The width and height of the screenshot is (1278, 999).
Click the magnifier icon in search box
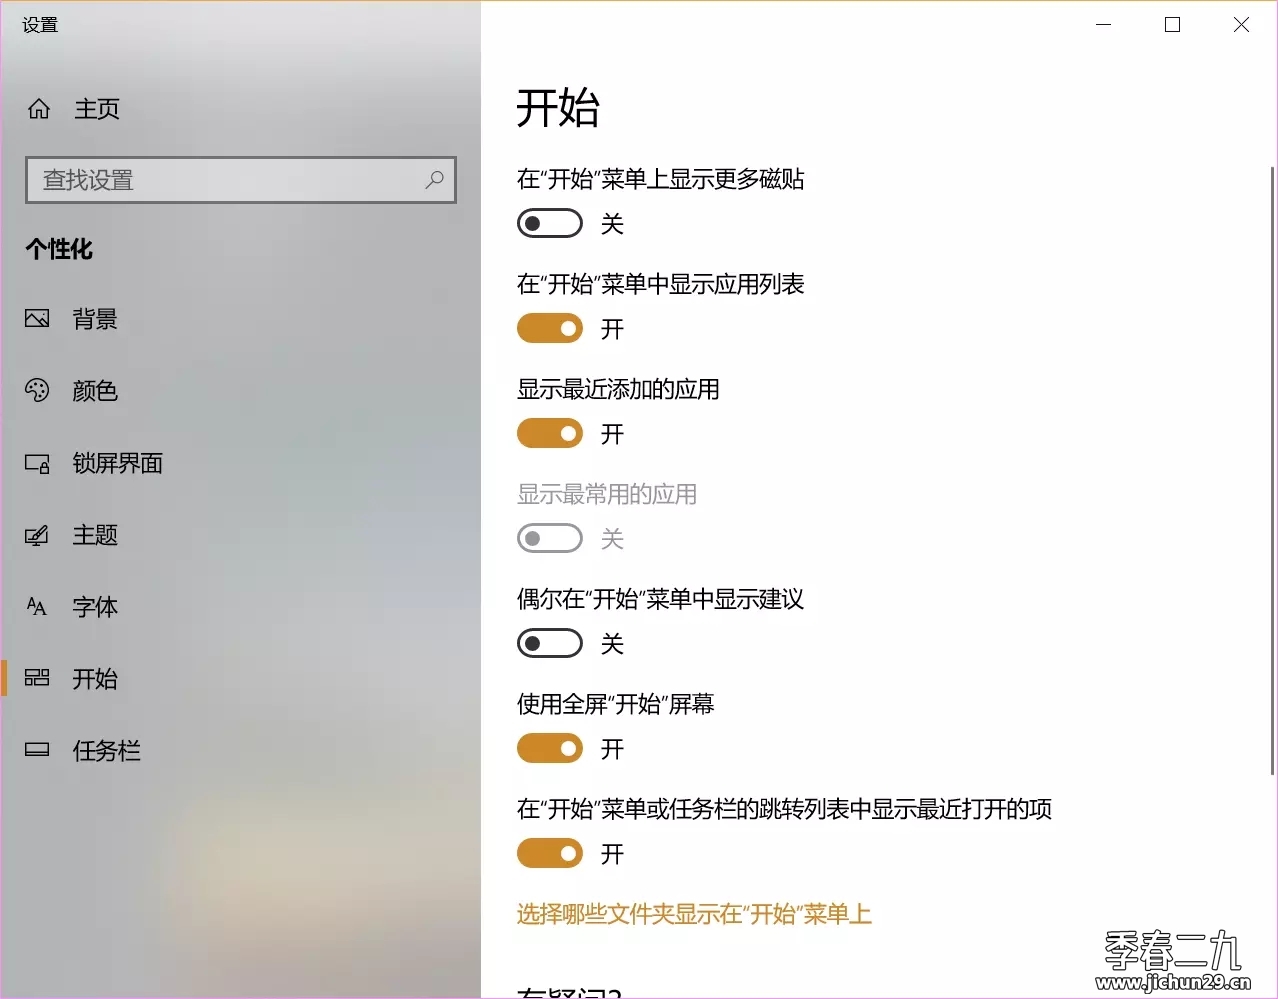point(434,180)
